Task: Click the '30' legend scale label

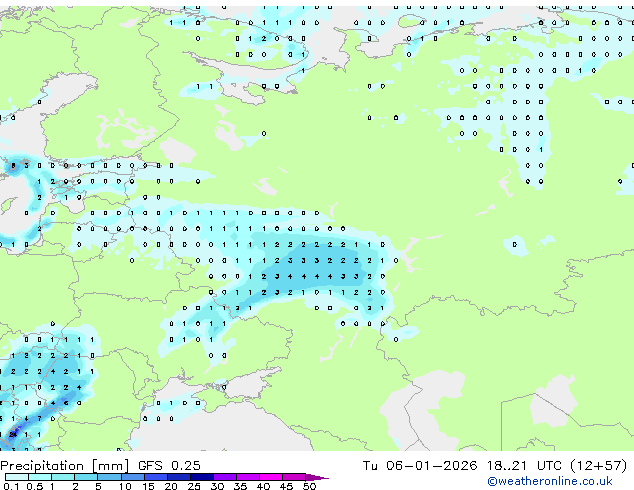Action: point(217,486)
